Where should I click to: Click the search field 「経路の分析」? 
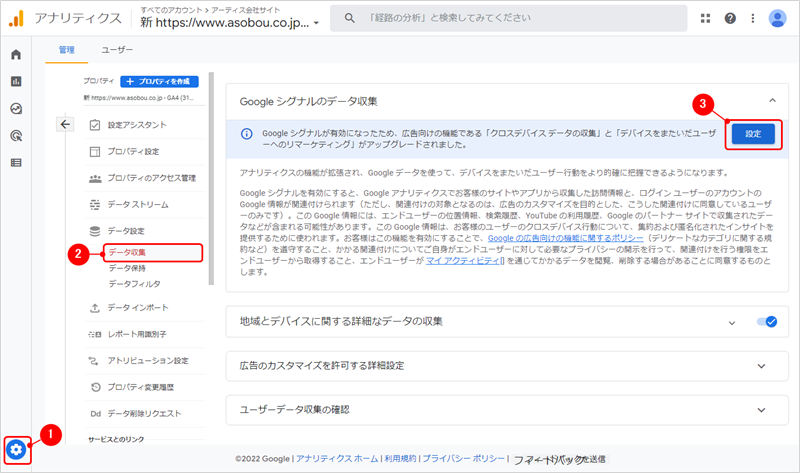click(x=508, y=18)
